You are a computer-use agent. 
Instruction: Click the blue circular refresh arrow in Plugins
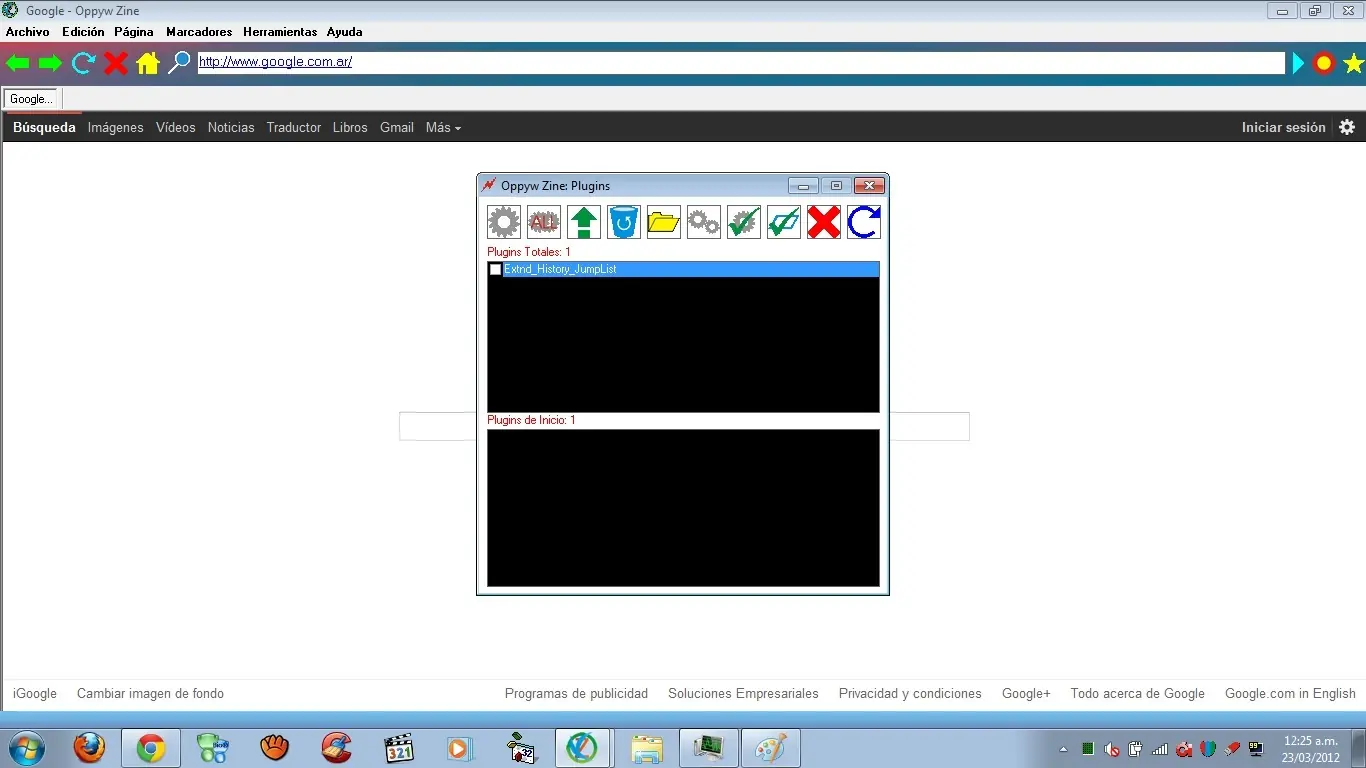coord(864,222)
